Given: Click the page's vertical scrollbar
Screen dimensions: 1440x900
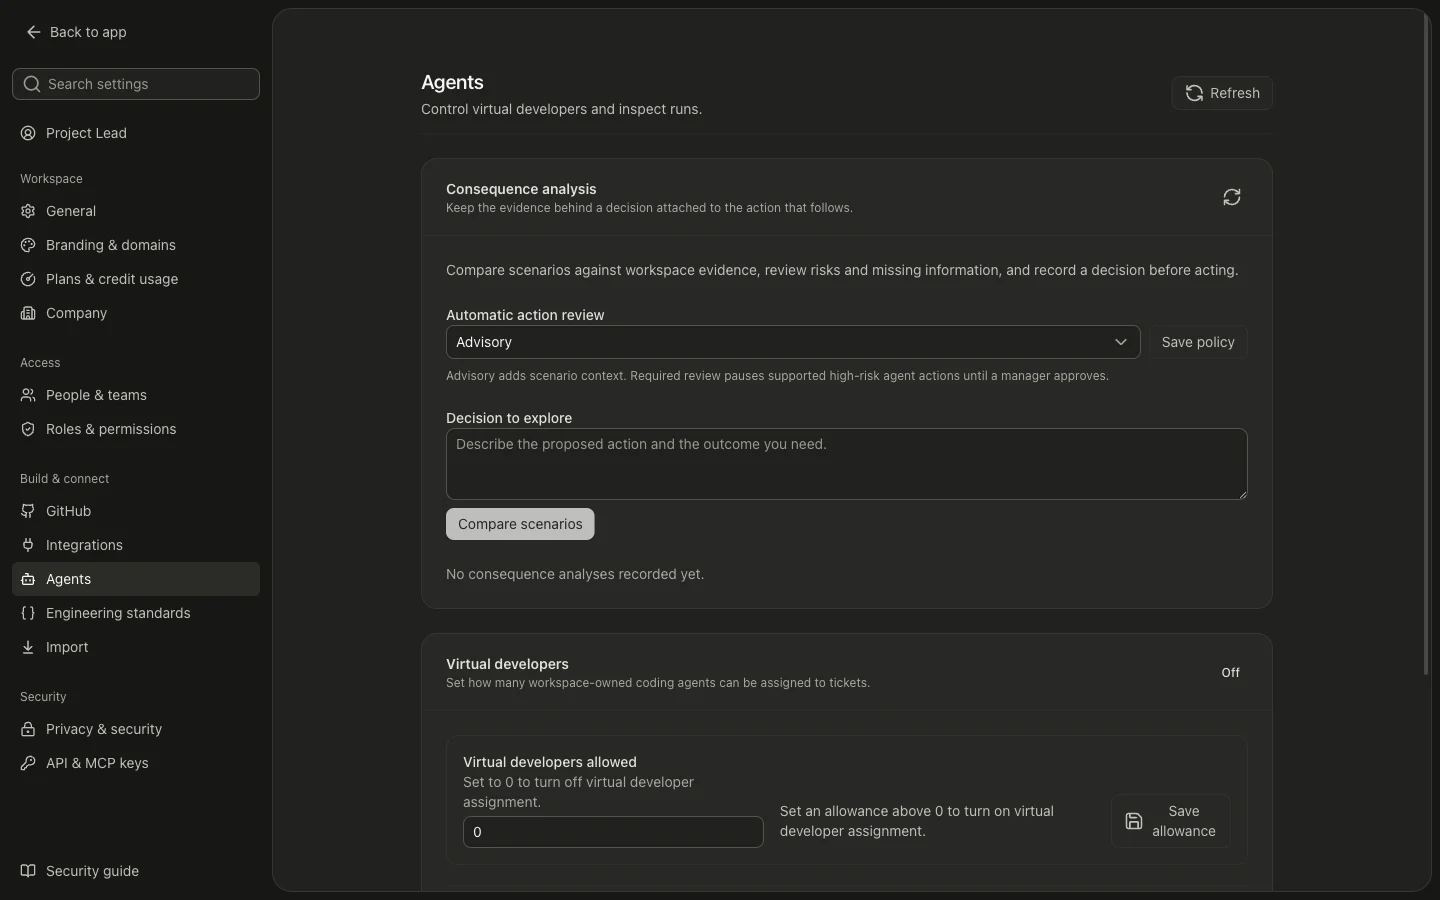Looking at the screenshot, I should click(x=1426, y=345).
